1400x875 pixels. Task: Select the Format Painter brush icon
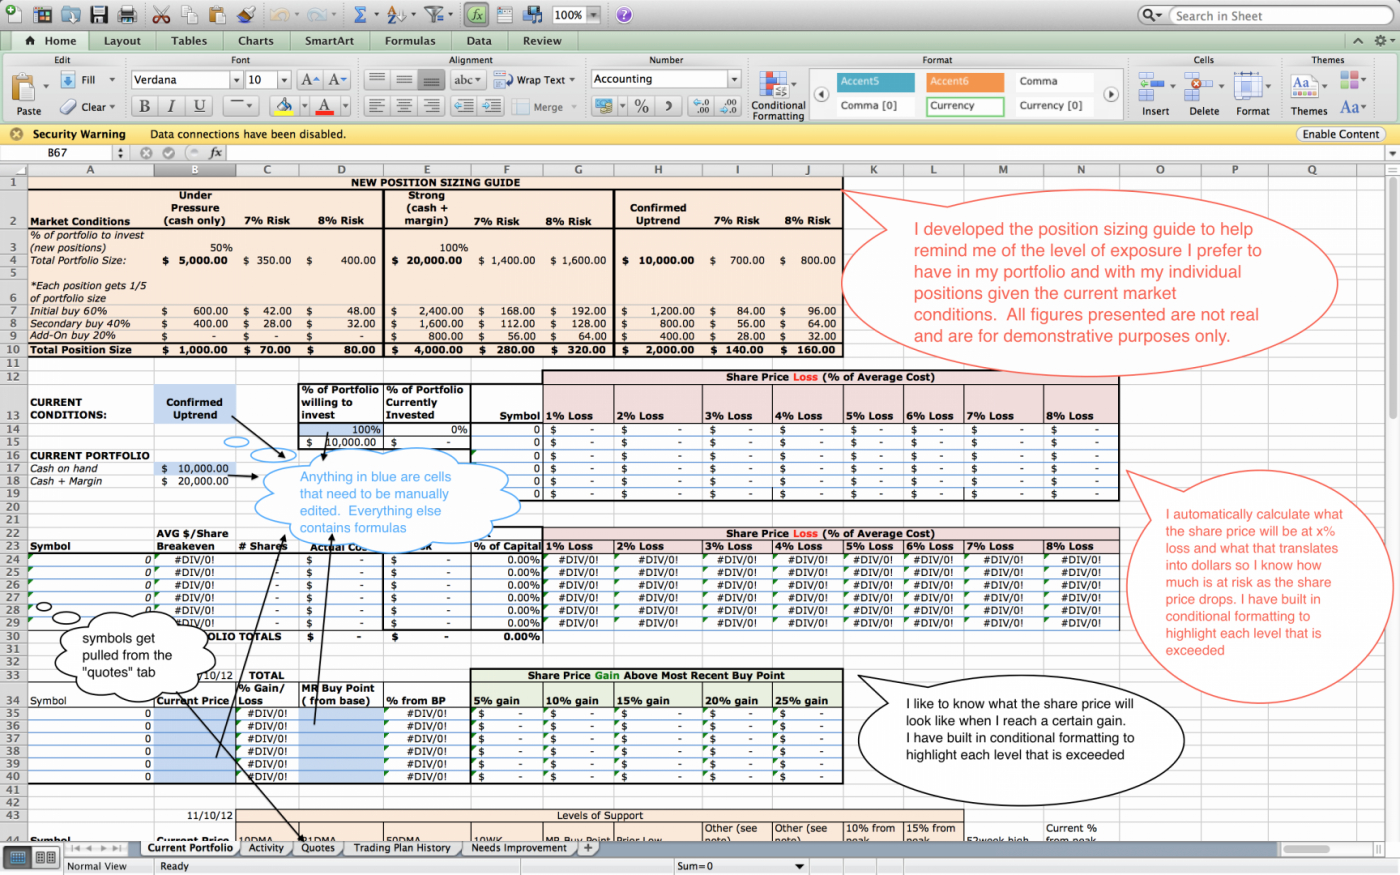click(x=247, y=15)
